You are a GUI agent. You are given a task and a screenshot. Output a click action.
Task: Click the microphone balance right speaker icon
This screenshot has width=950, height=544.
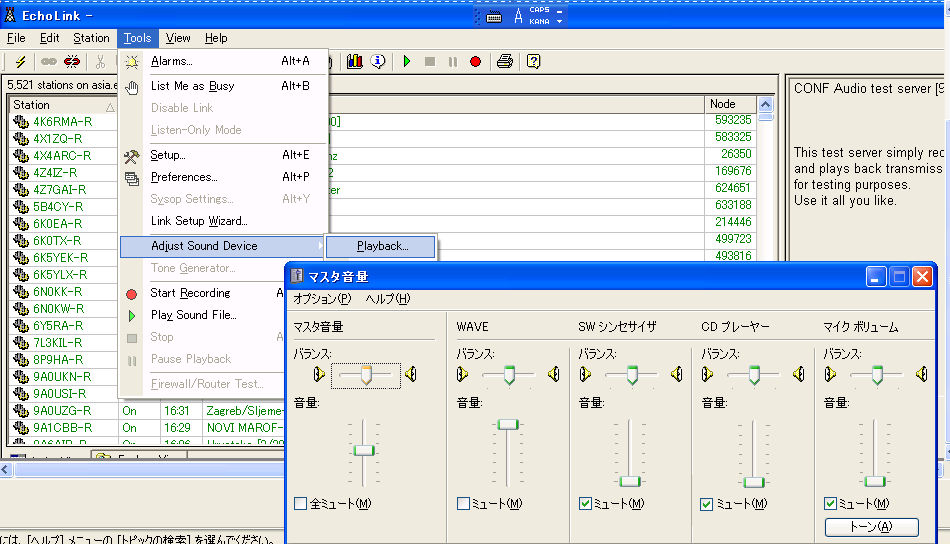click(x=922, y=374)
